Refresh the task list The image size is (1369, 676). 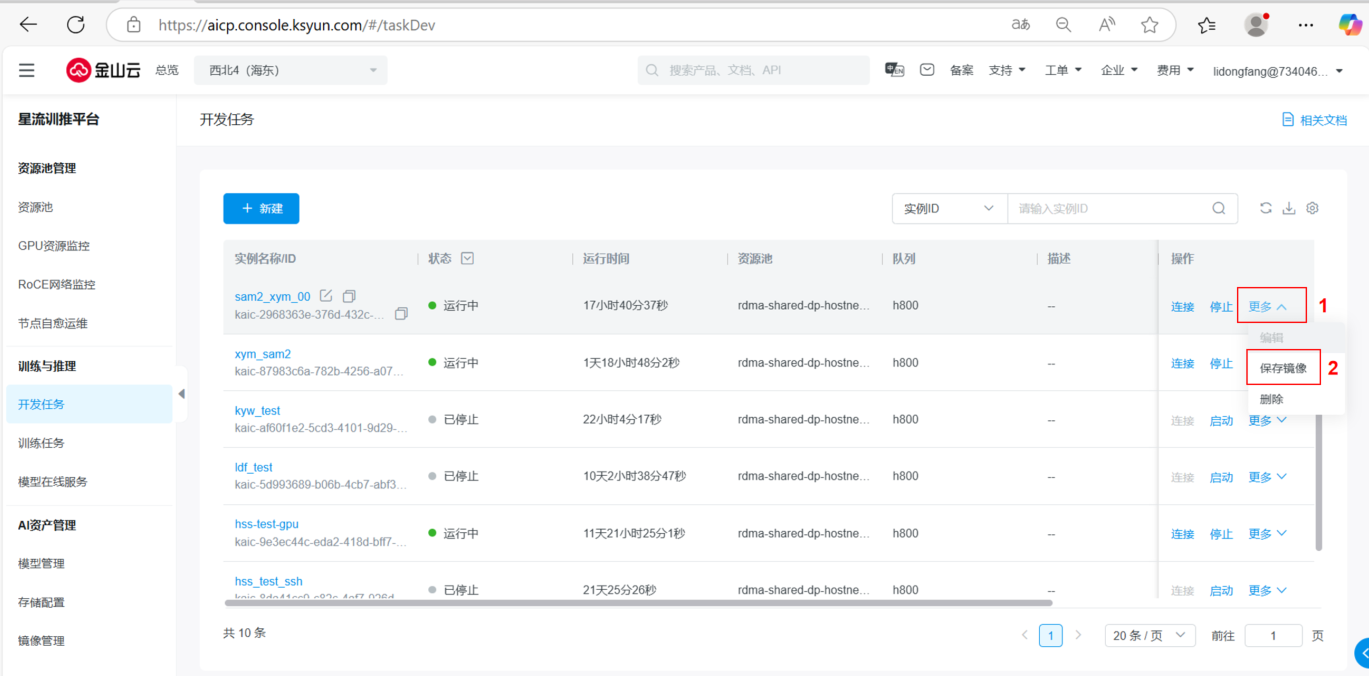tap(1265, 208)
